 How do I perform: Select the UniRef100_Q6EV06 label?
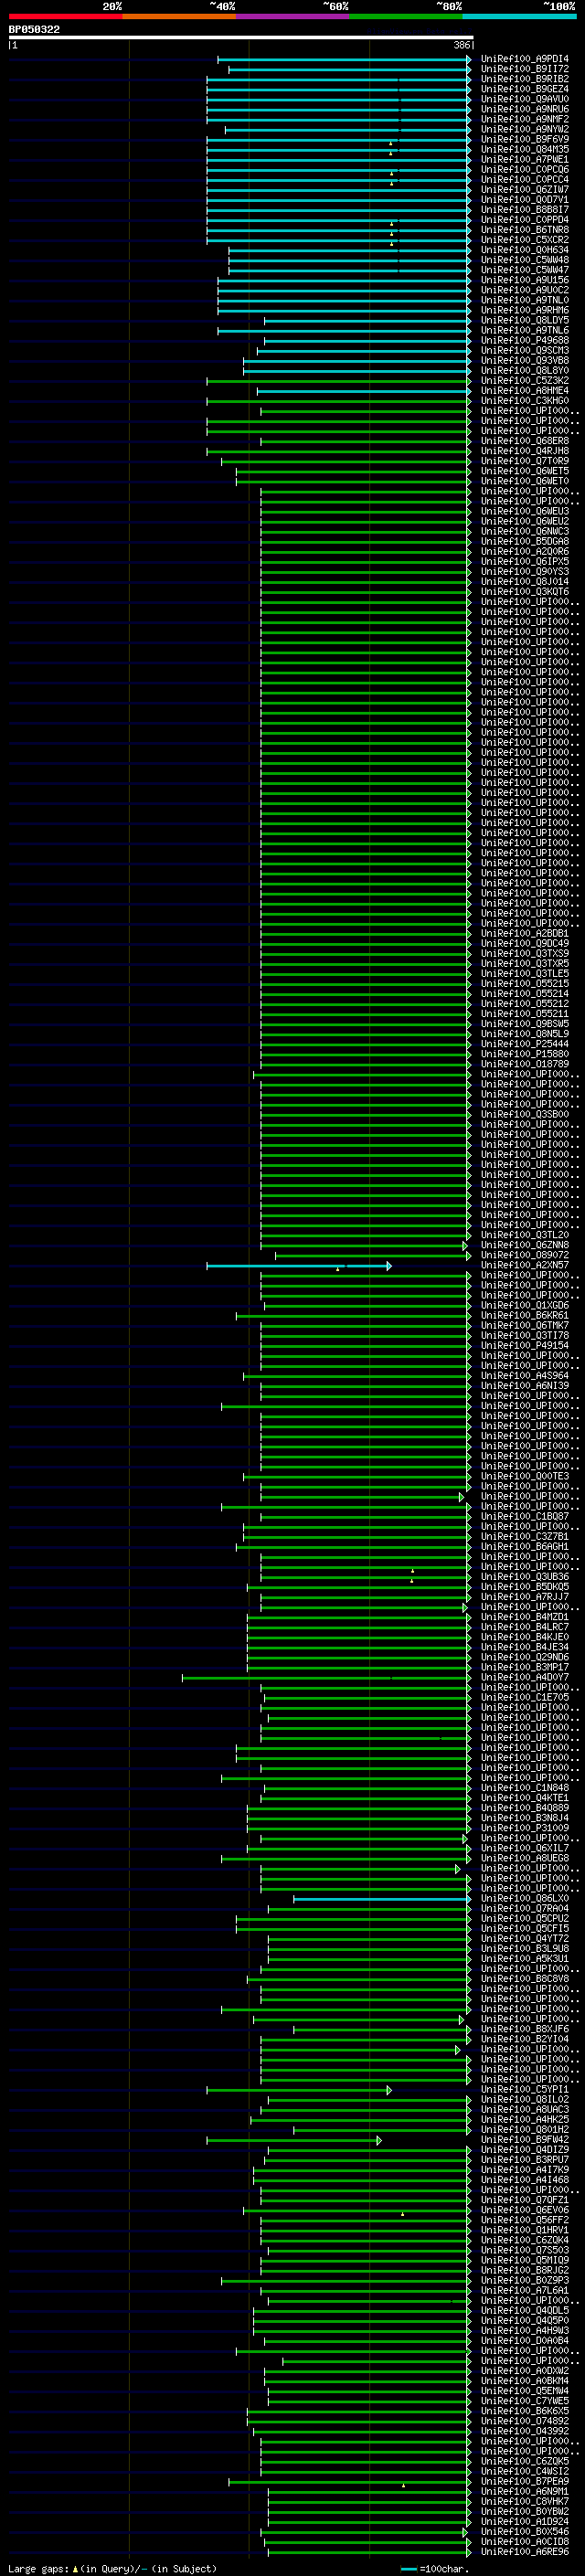tap(524, 2210)
